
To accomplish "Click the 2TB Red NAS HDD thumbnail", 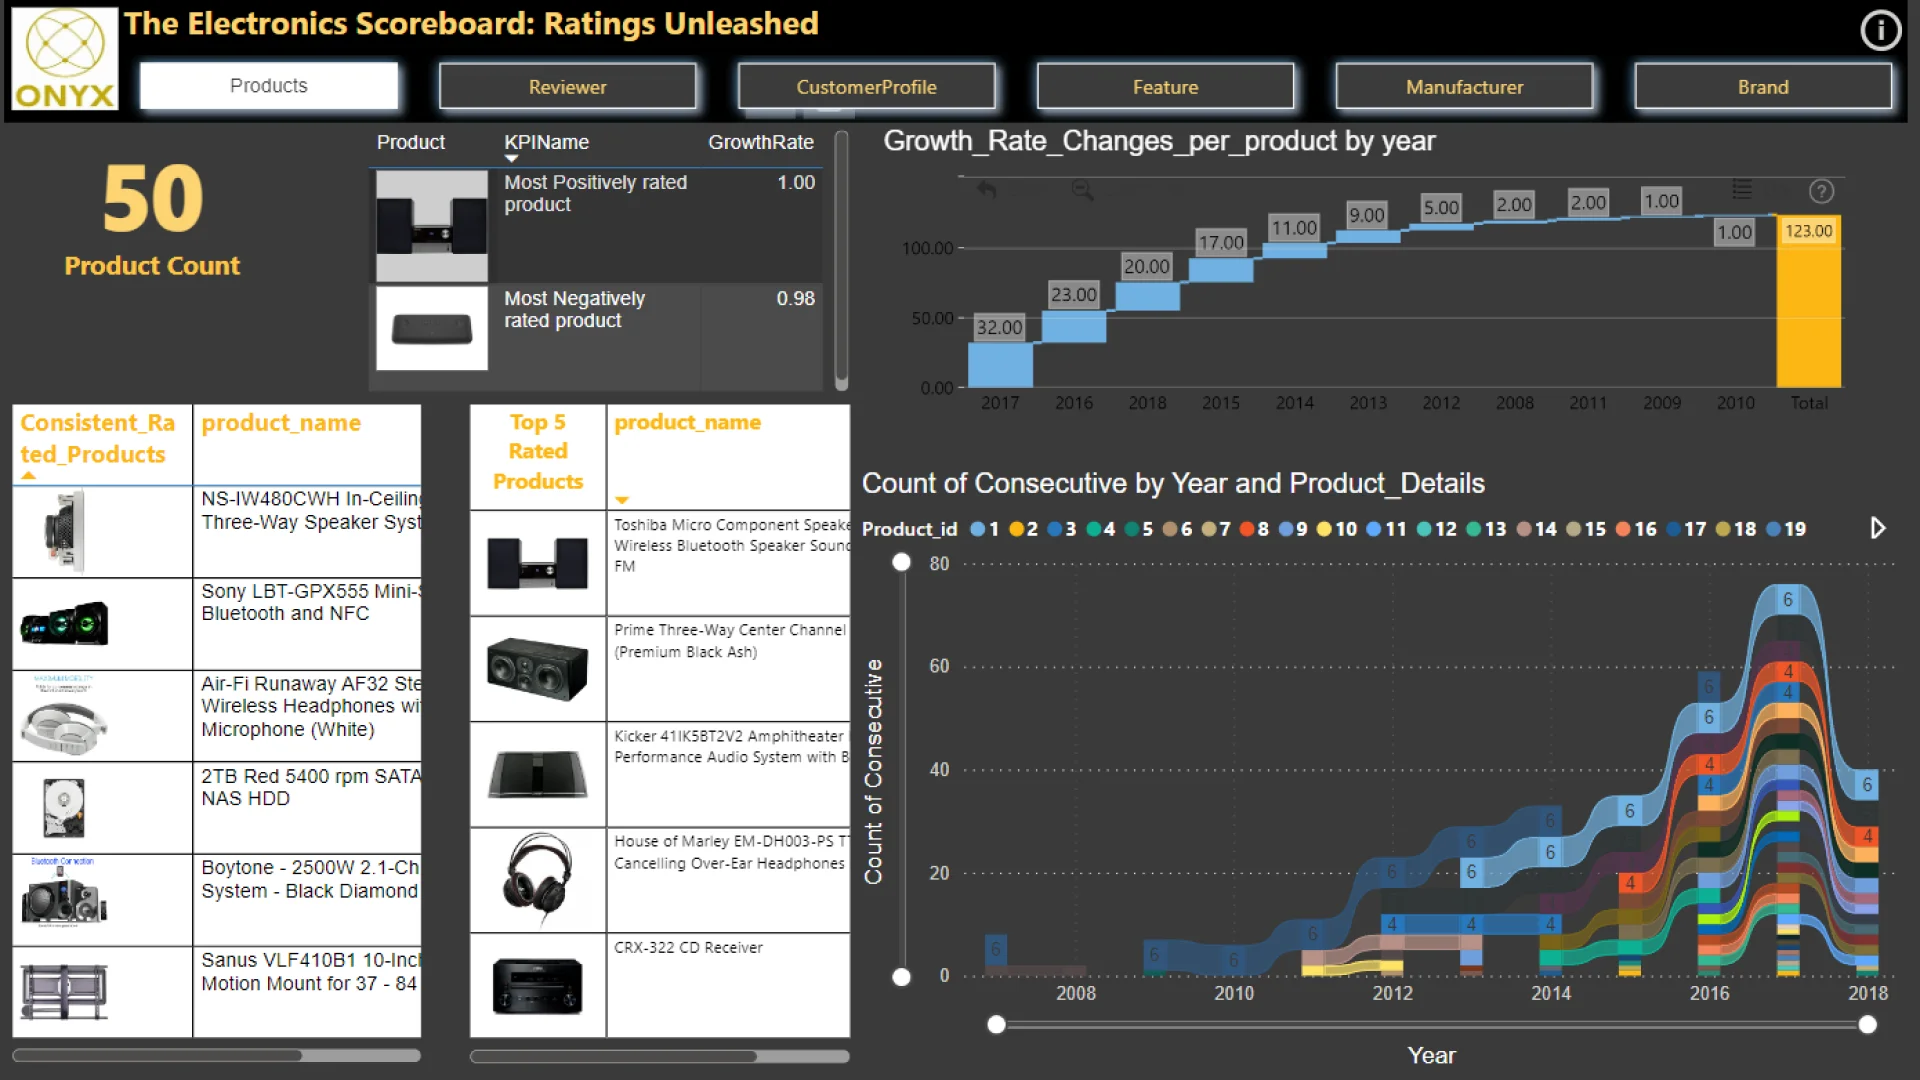I will (x=65, y=808).
